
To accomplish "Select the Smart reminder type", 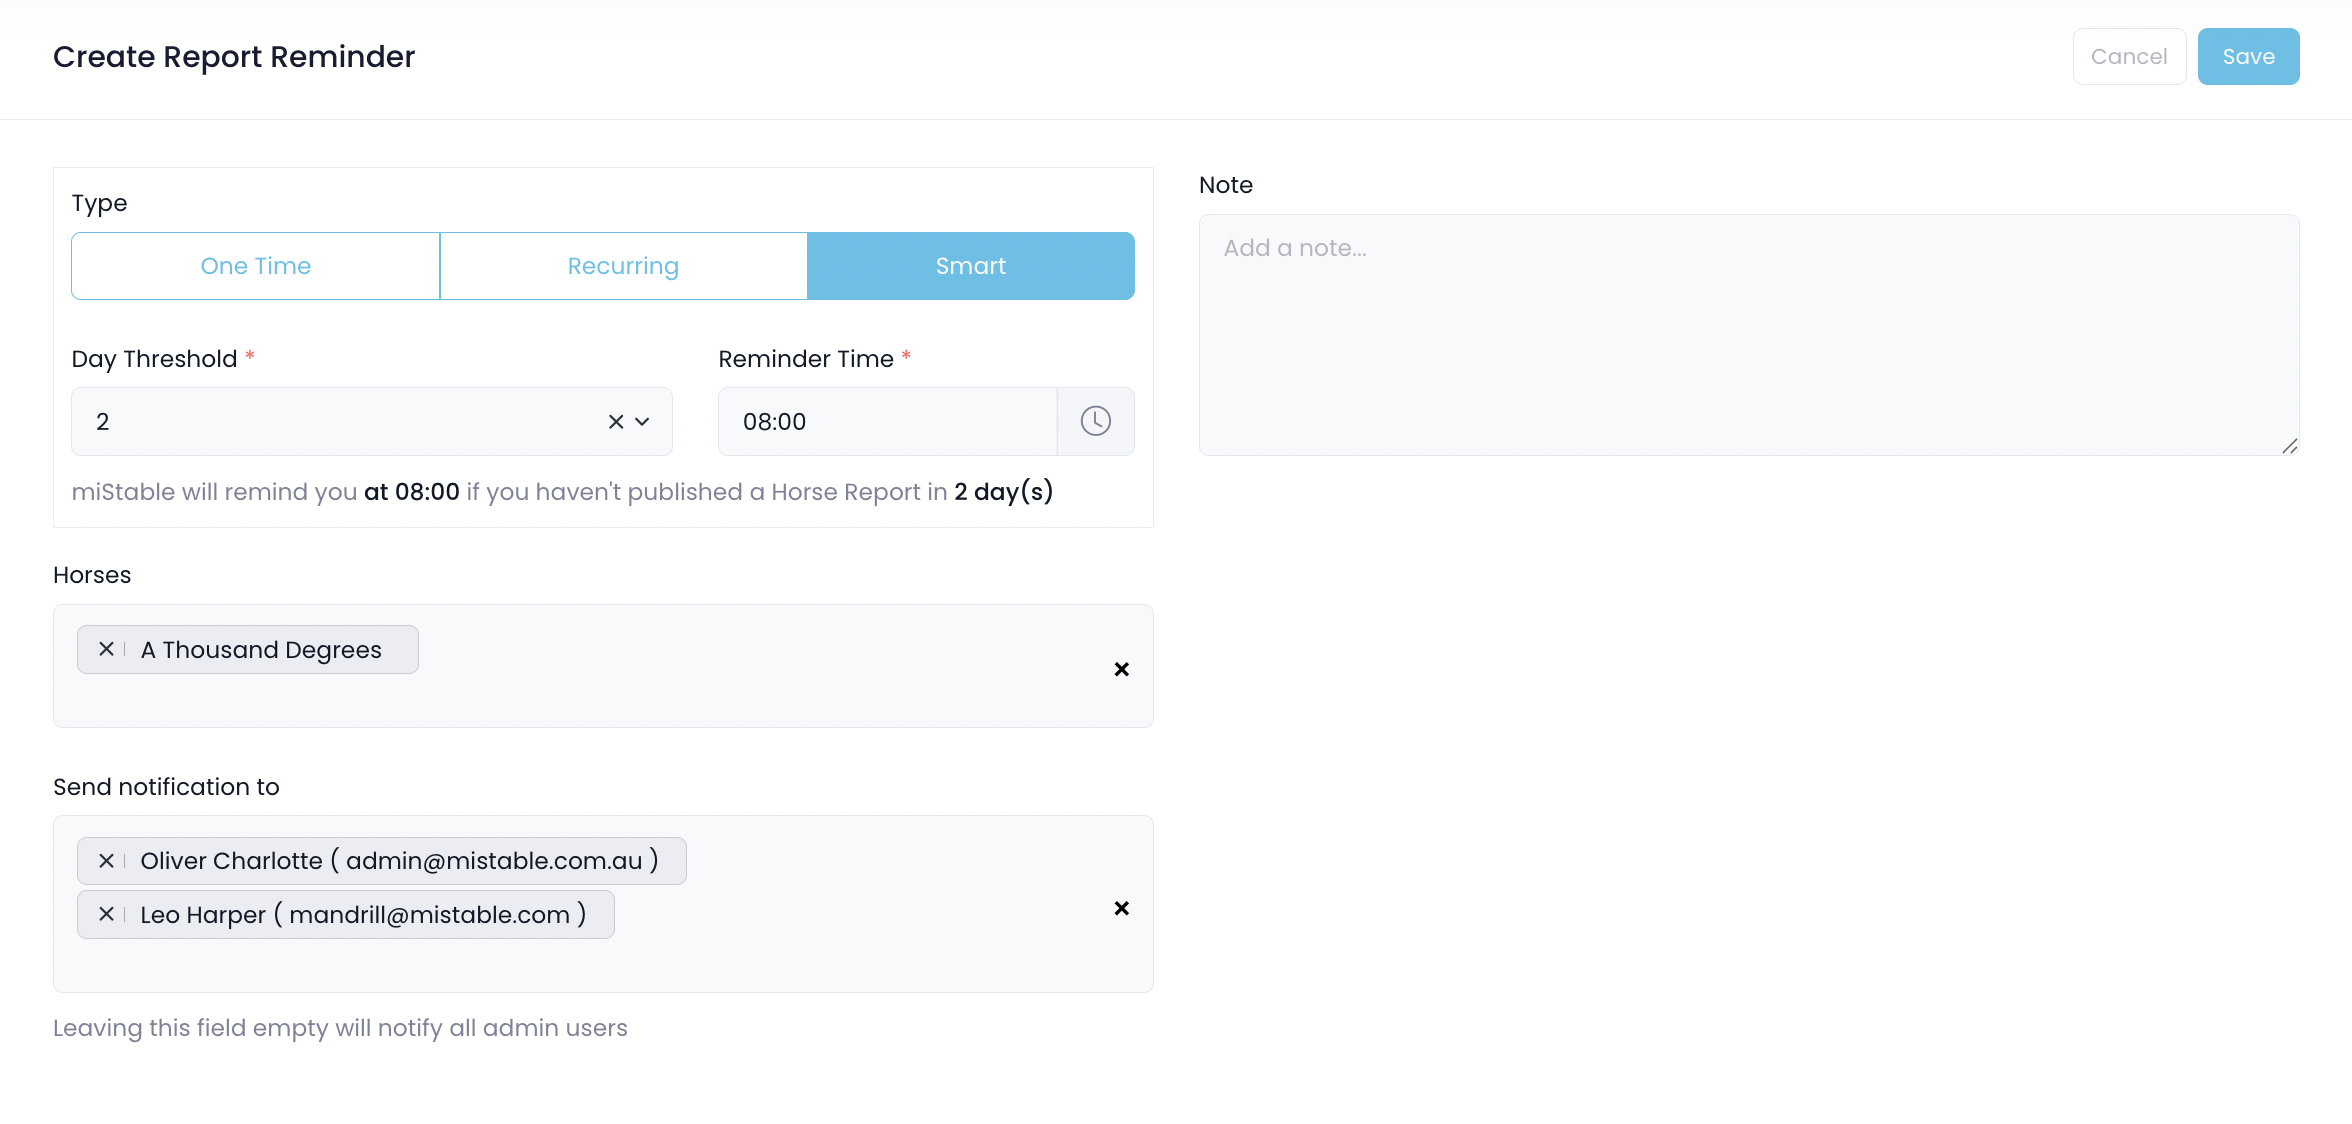I will (970, 266).
